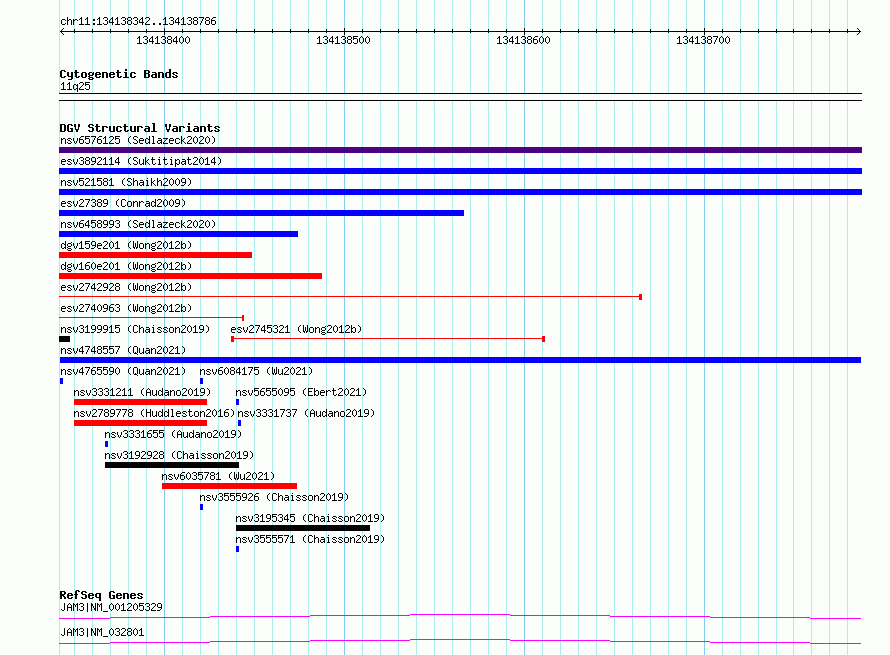Click nsv3192928 (Chaisson2019) label

pyautogui.click(x=179, y=455)
